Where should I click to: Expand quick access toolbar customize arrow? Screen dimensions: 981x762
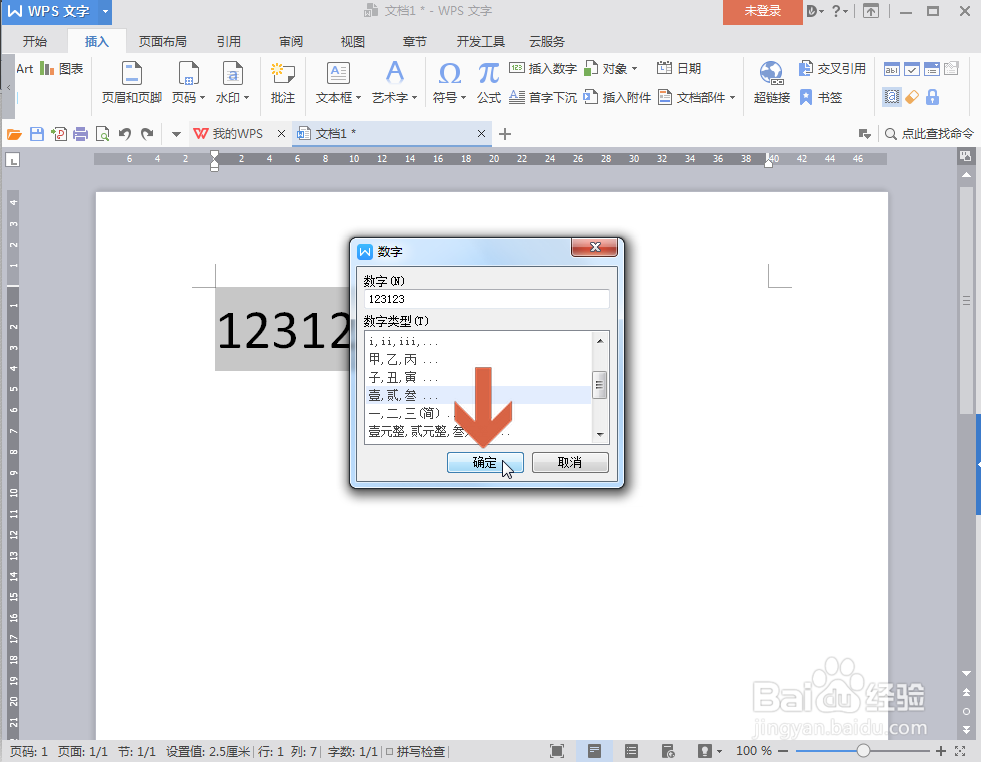[176, 134]
